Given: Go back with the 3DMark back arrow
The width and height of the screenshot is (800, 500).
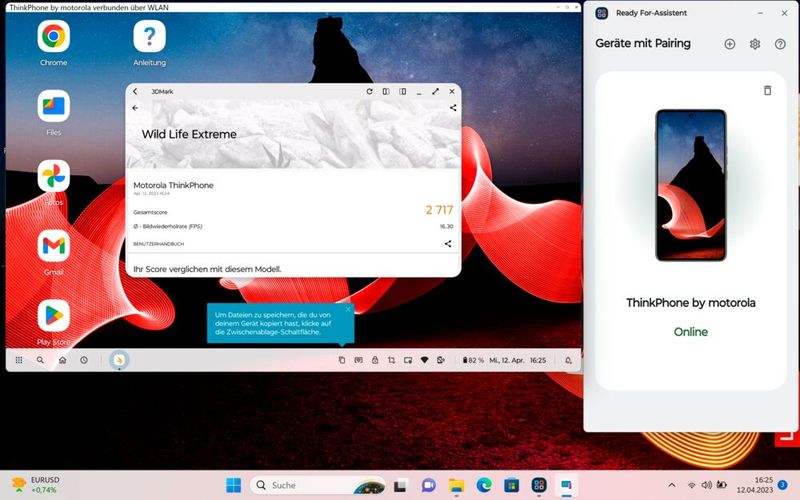Looking at the screenshot, I should pos(135,108).
